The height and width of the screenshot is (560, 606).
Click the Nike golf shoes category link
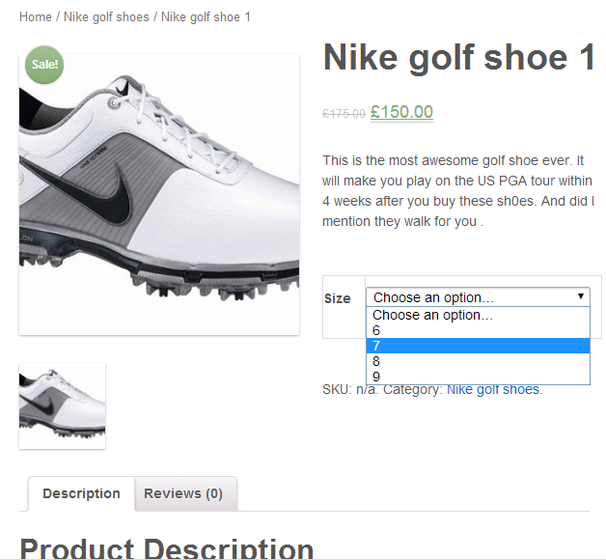[493, 389]
